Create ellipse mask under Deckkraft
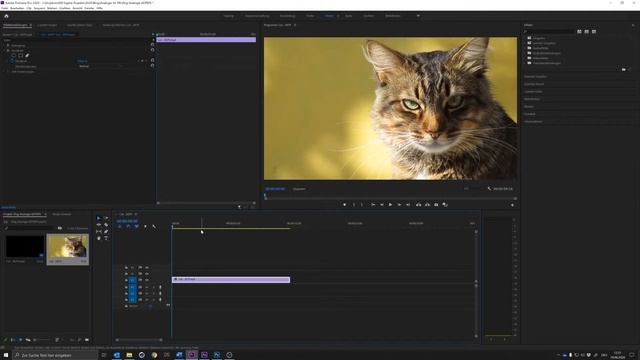The height and width of the screenshot is (360, 640). click(14, 56)
